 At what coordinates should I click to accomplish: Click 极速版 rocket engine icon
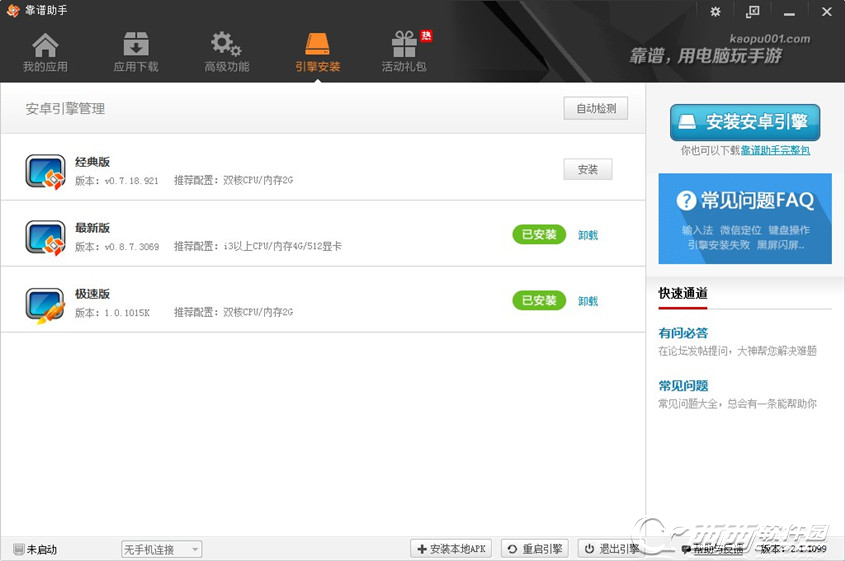click(46, 304)
